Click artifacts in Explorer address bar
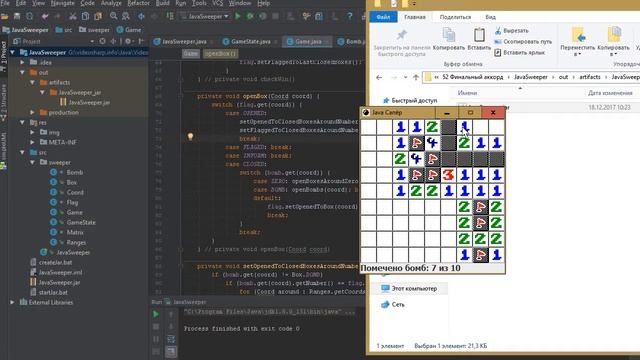The width and height of the screenshot is (640, 360). (x=590, y=77)
